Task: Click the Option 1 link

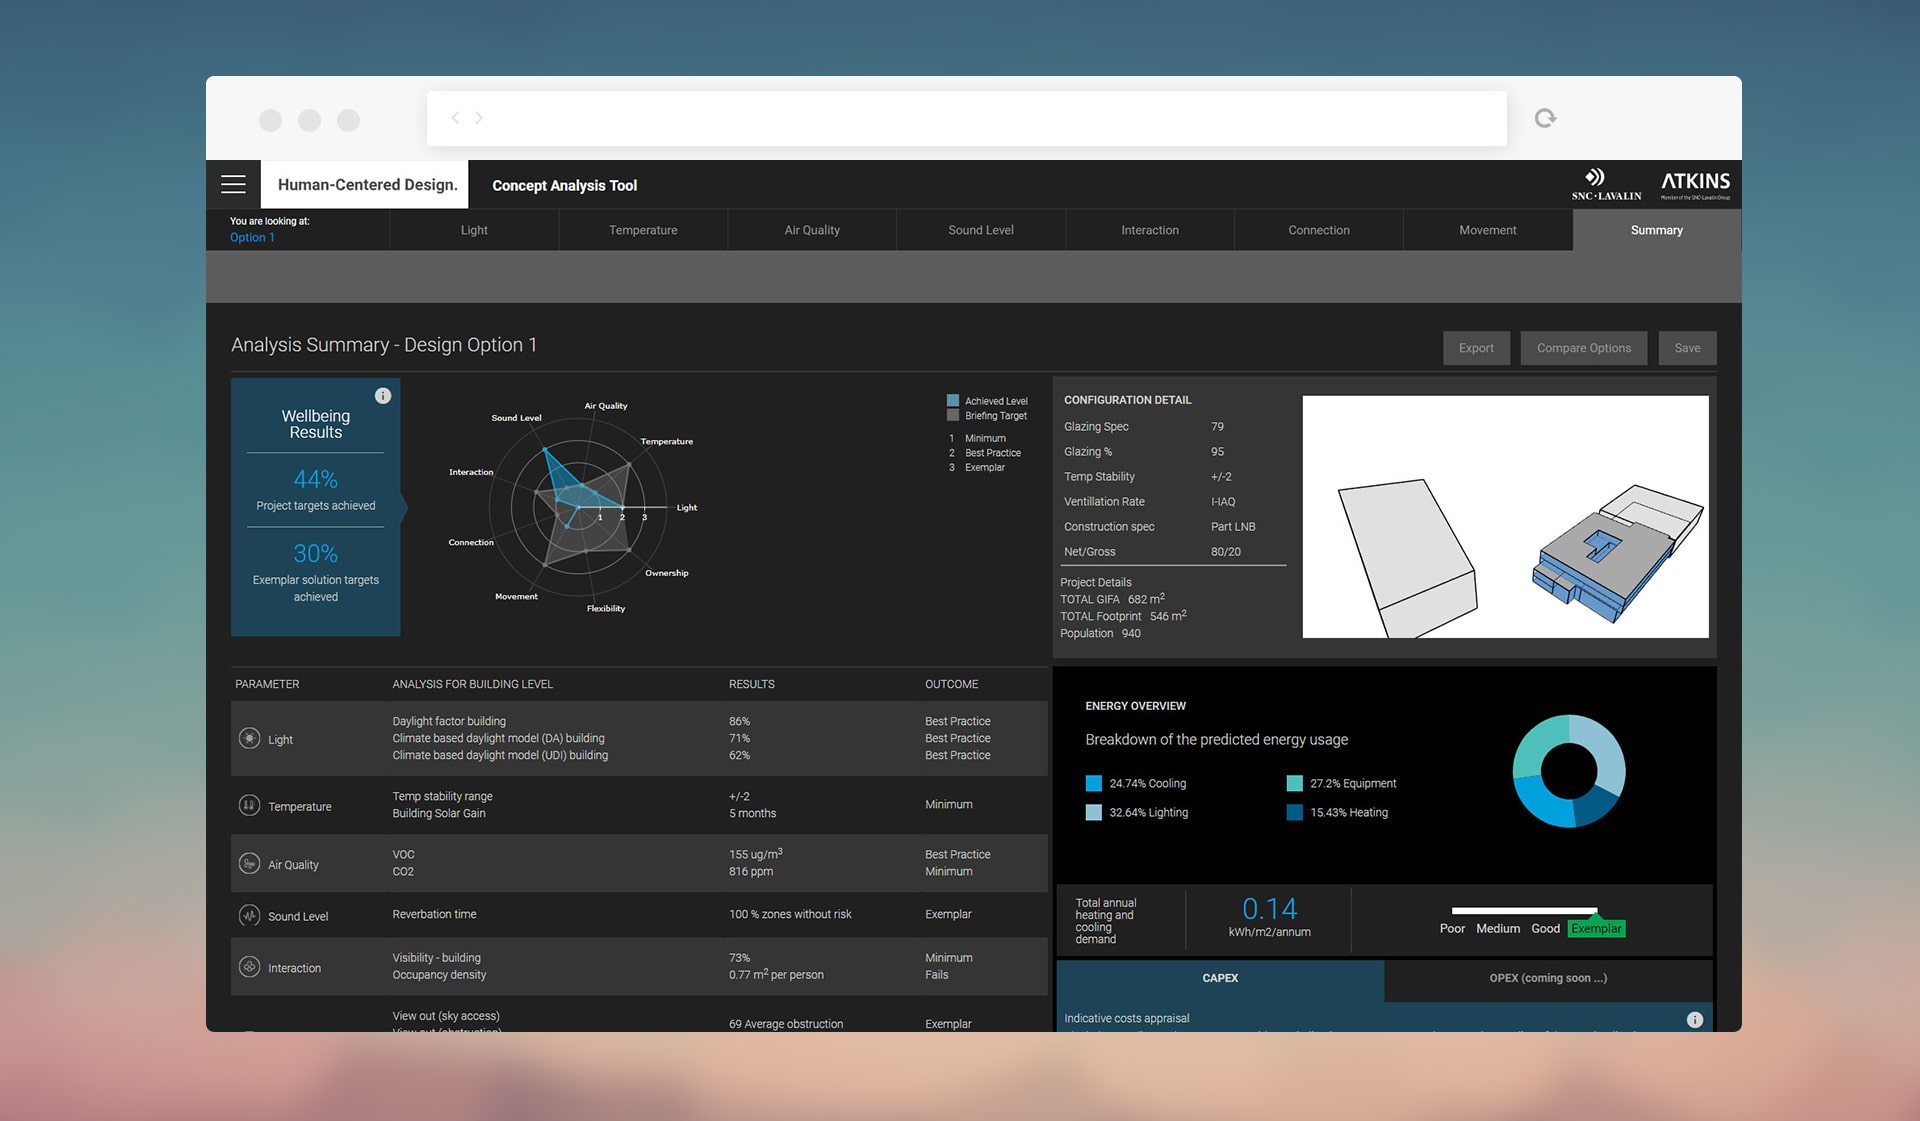Action: pos(252,238)
